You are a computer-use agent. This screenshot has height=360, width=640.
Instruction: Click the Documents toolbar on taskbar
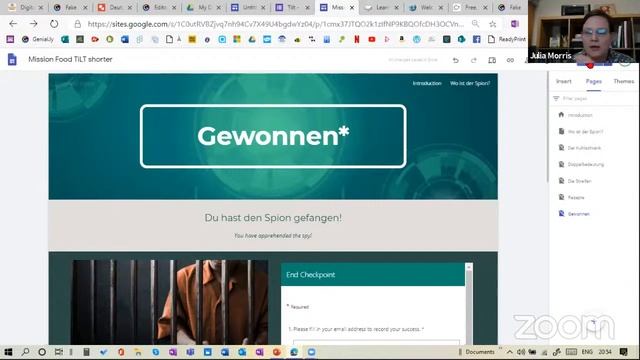480,352
